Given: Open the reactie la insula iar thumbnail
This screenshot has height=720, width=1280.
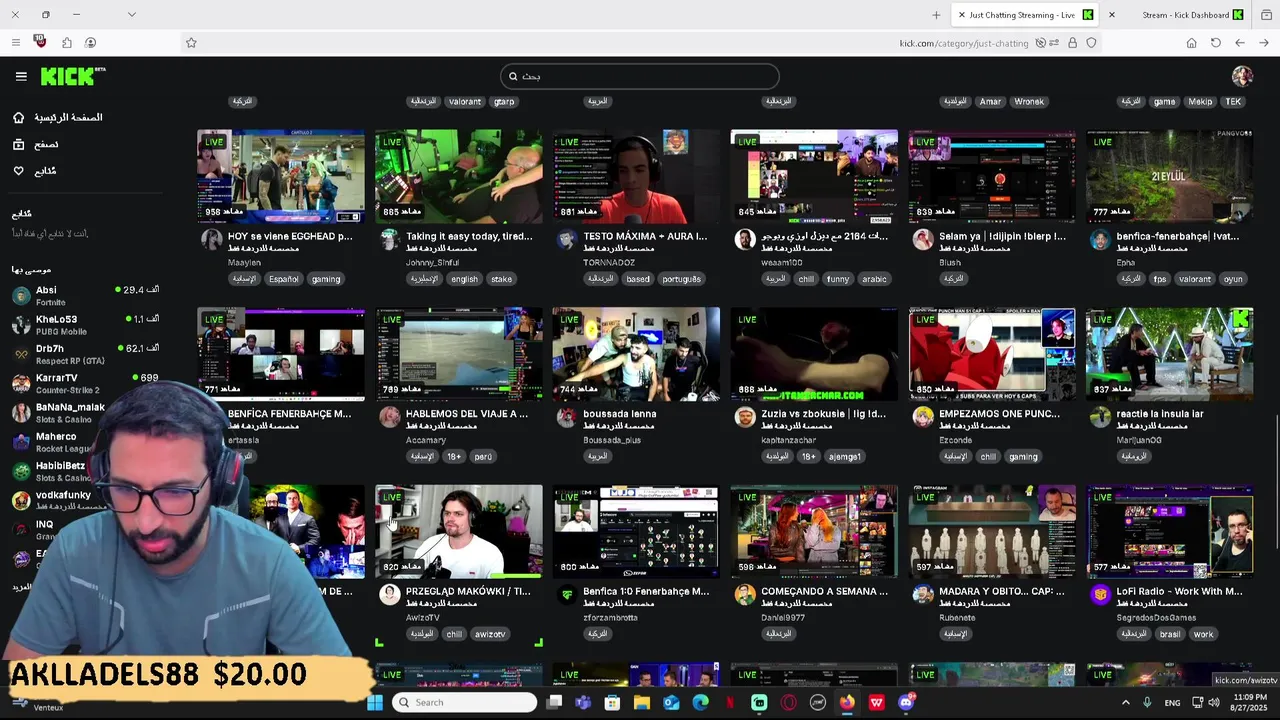Looking at the screenshot, I should coord(1170,354).
